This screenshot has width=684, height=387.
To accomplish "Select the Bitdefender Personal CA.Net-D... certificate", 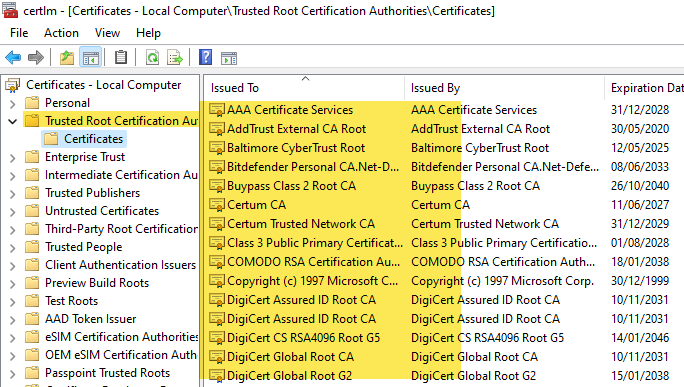I will 313,167.
